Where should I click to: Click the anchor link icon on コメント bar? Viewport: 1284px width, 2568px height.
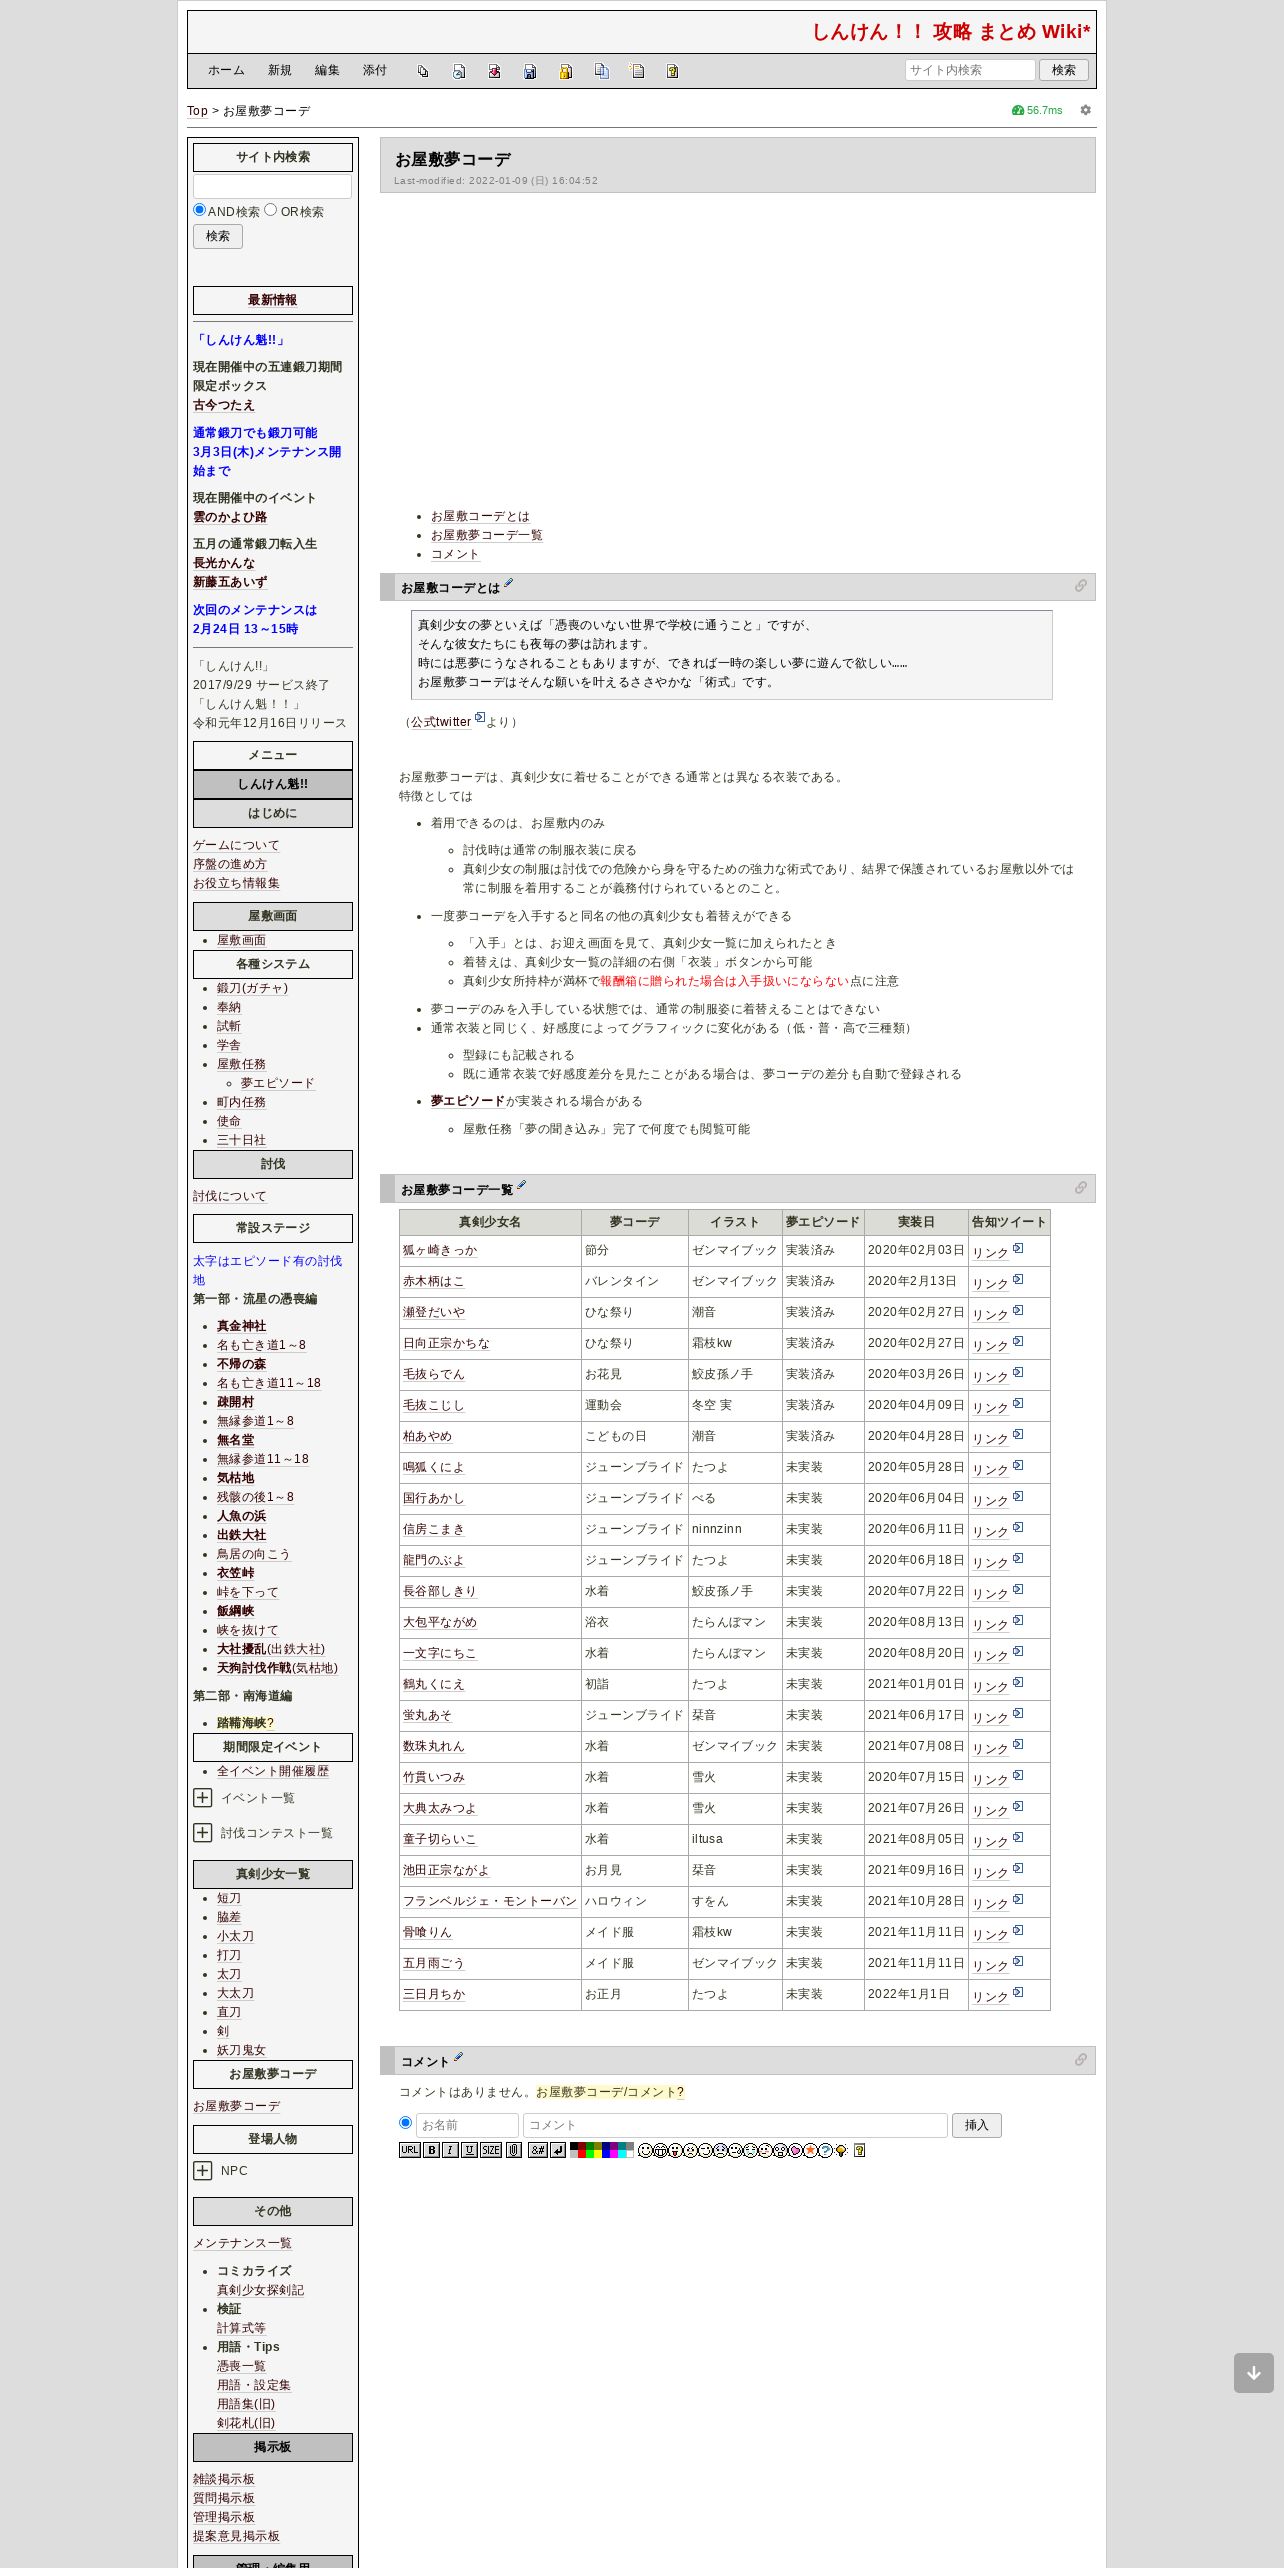(x=1080, y=2060)
